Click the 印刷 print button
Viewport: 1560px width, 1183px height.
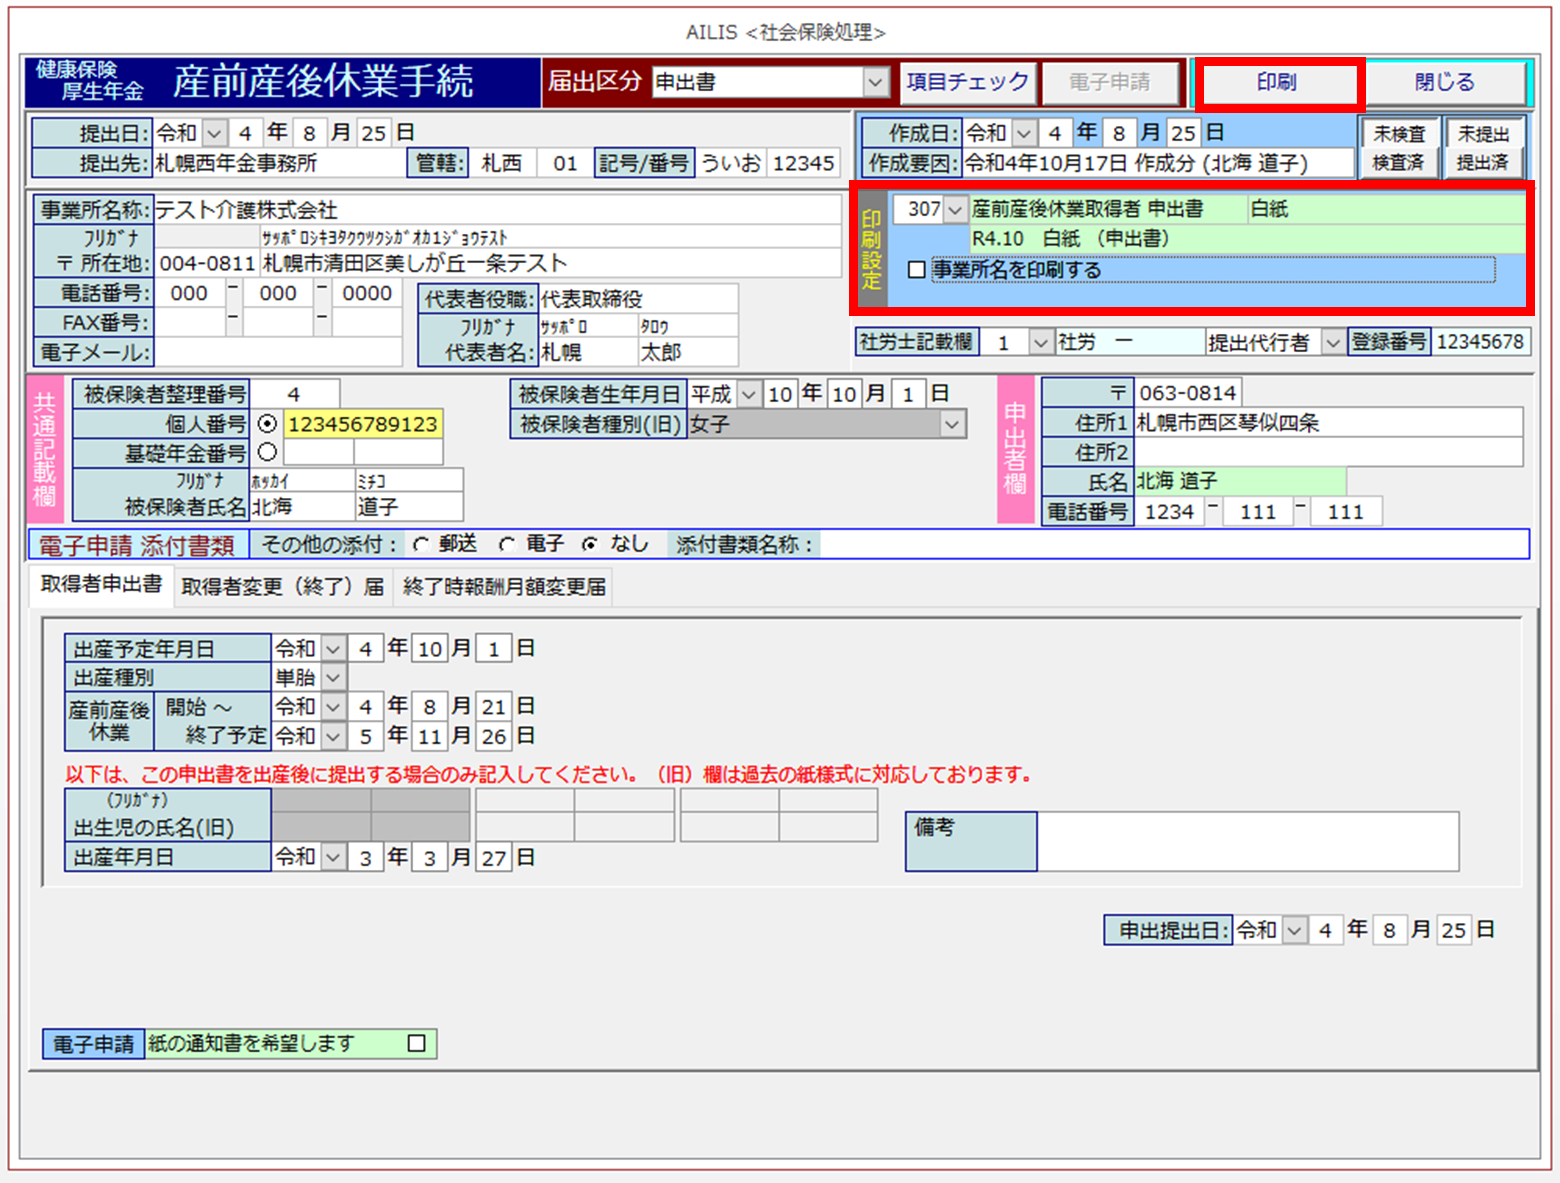tap(1278, 83)
